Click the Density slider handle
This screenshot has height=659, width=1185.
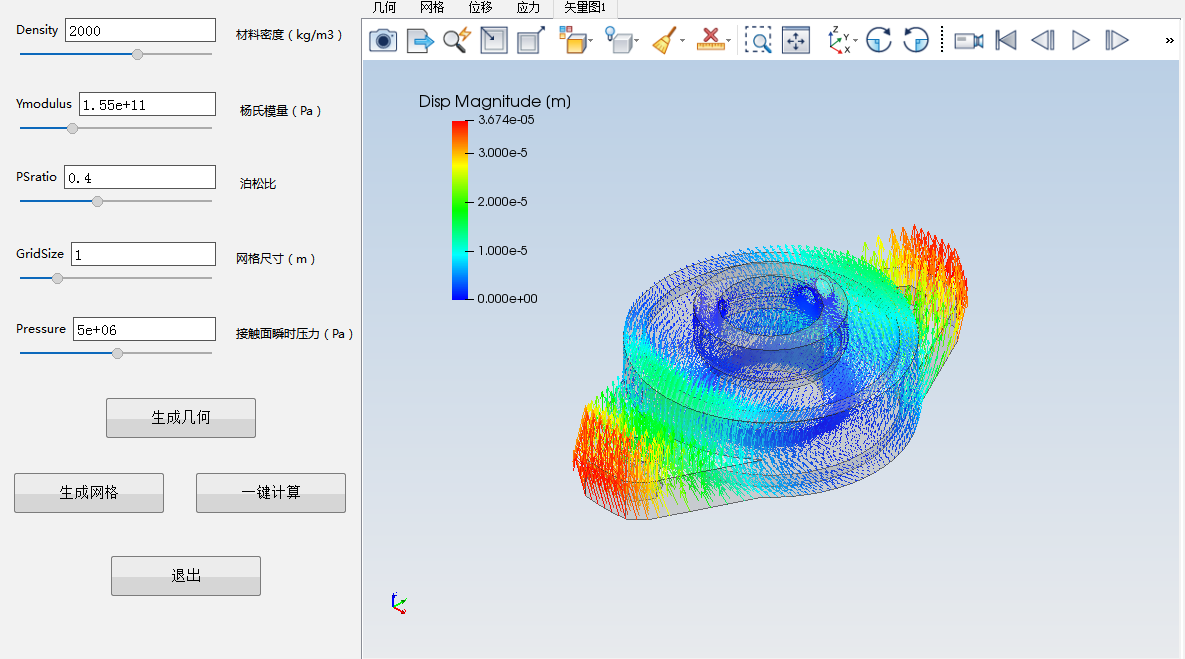[138, 54]
